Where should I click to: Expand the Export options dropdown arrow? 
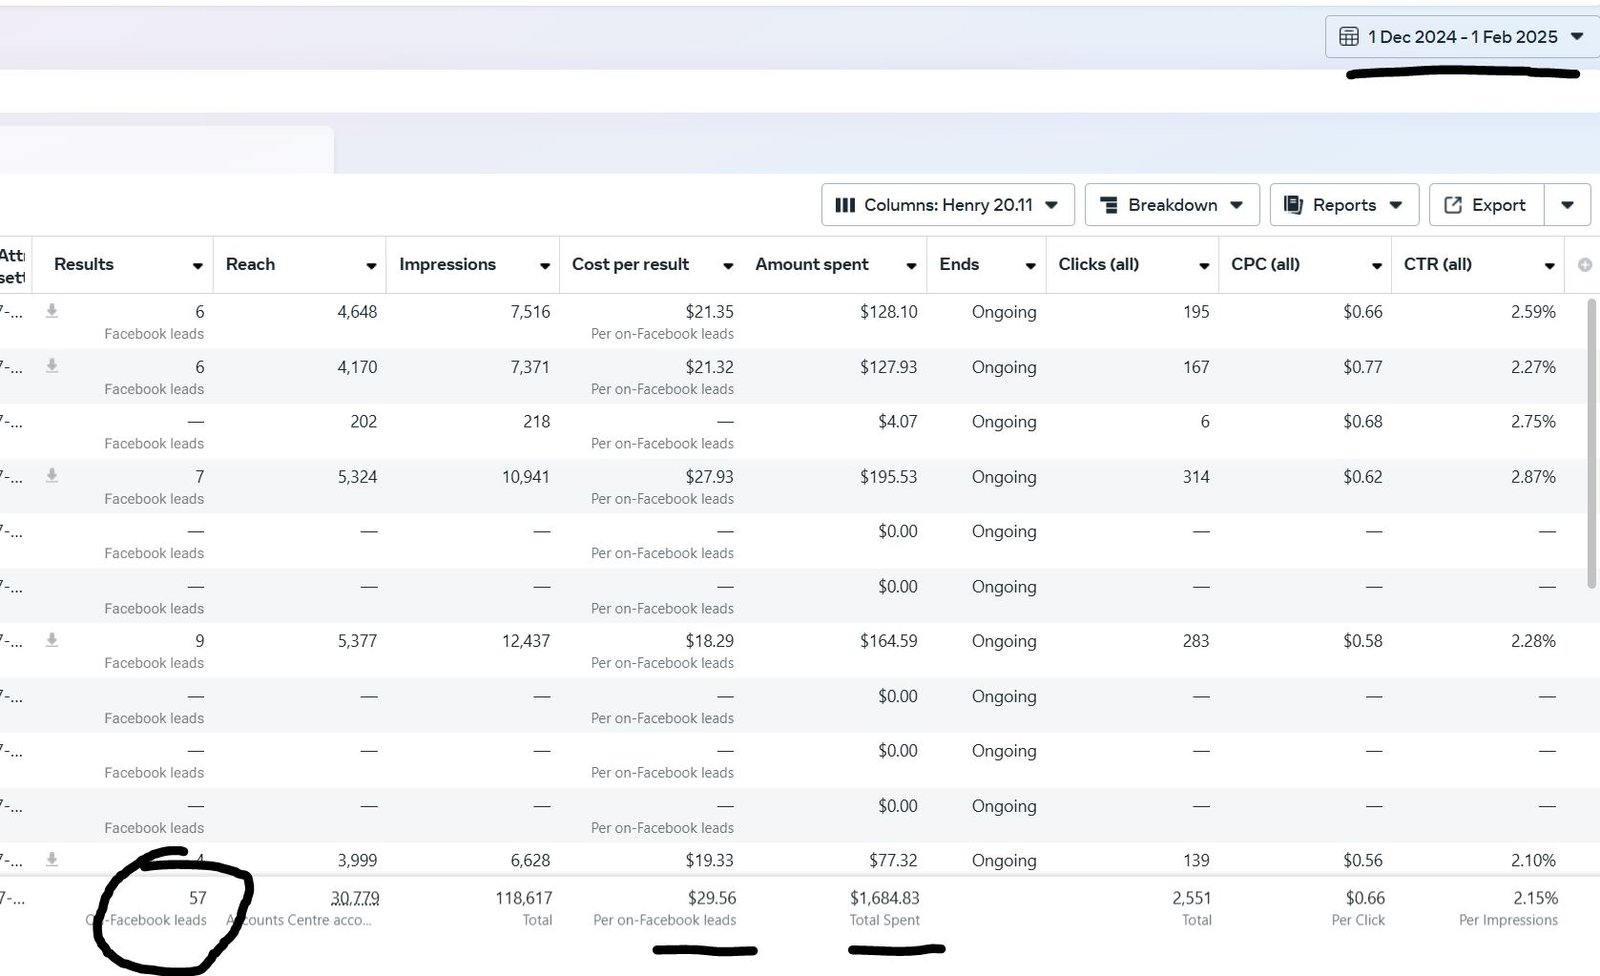coord(1567,205)
